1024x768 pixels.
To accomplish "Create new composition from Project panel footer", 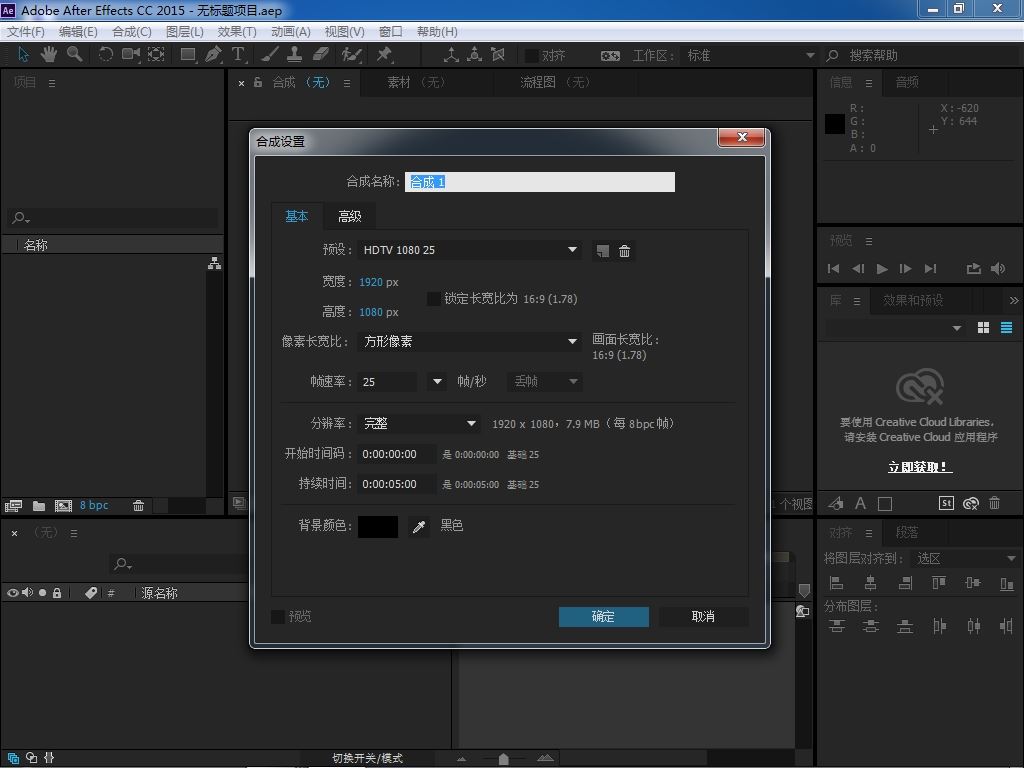I will point(63,505).
